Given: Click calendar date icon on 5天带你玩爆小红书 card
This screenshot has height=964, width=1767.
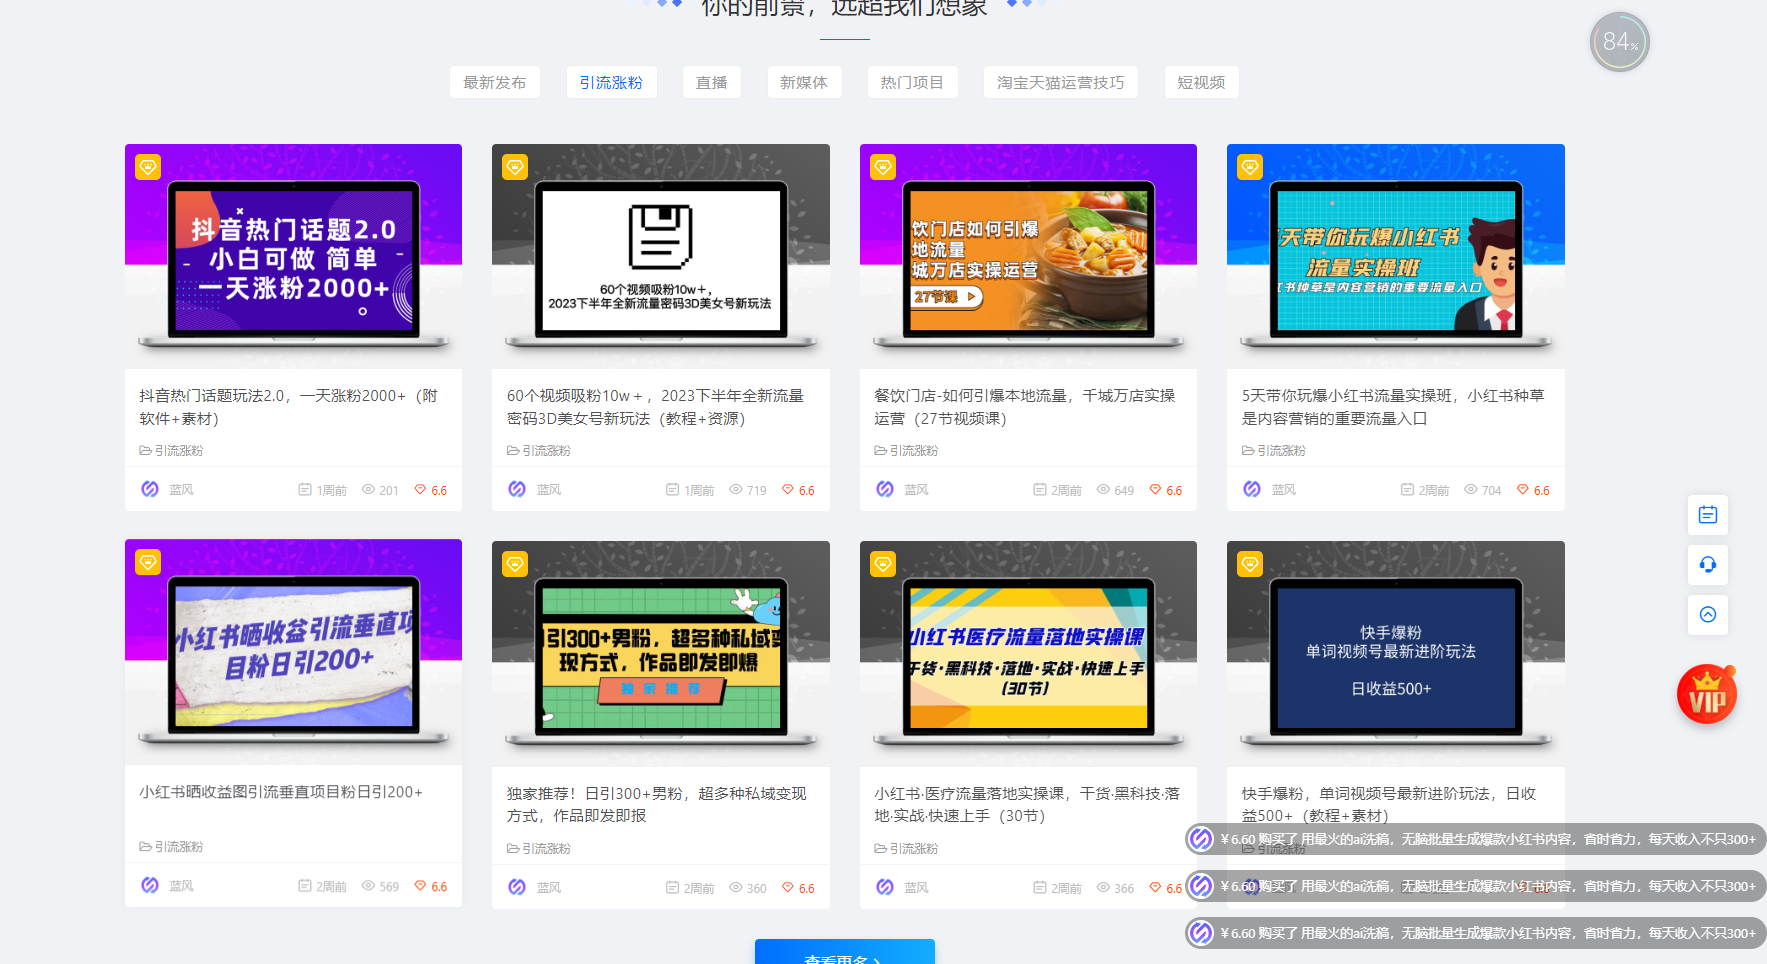Looking at the screenshot, I should 1407,489.
